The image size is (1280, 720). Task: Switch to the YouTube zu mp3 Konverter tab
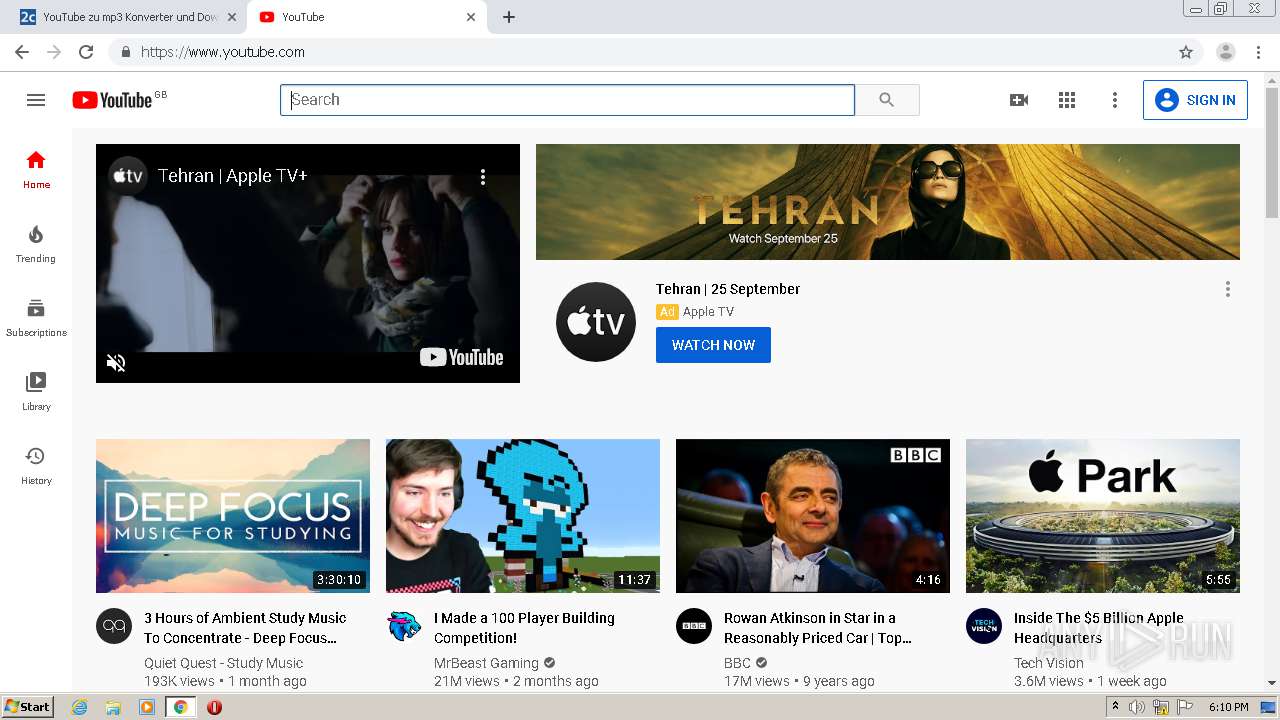point(128,17)
